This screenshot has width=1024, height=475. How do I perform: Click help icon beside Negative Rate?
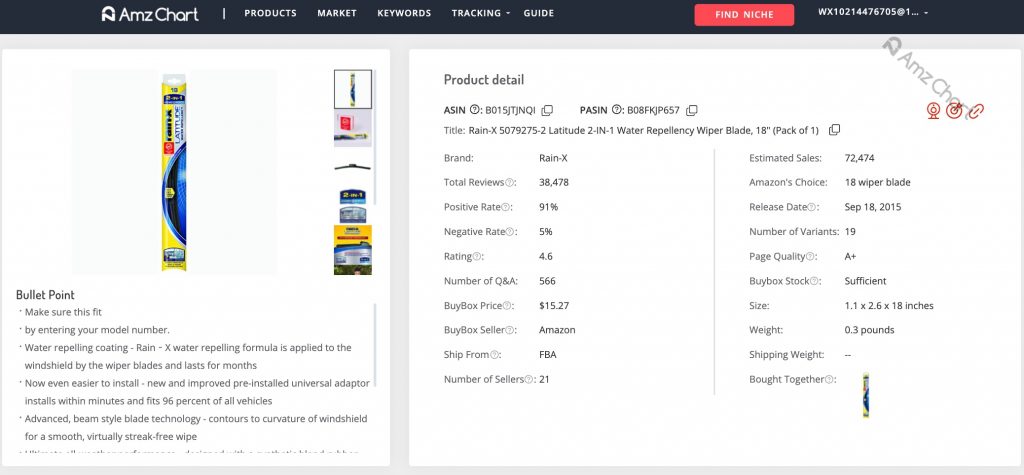pos(509,232)
